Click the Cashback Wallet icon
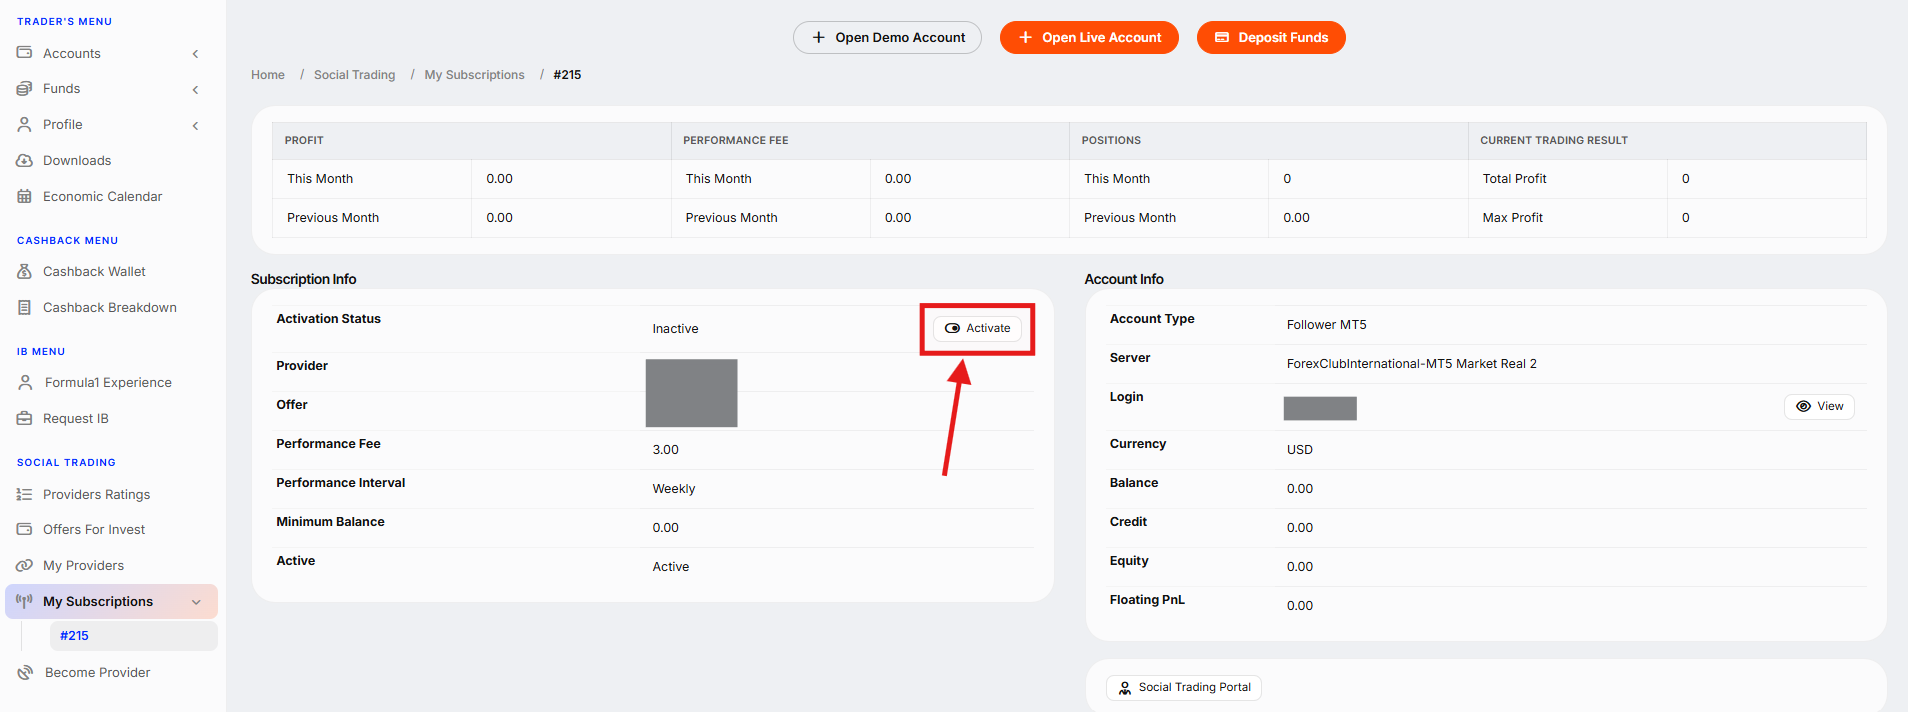1908x712 pixels. pos(24,271)
